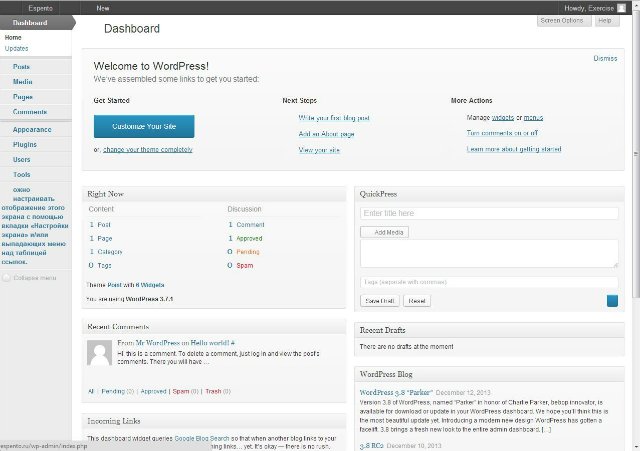Click Add Media in QuickPress
Viewport: 640px width, 451px height.
(384, 232)
